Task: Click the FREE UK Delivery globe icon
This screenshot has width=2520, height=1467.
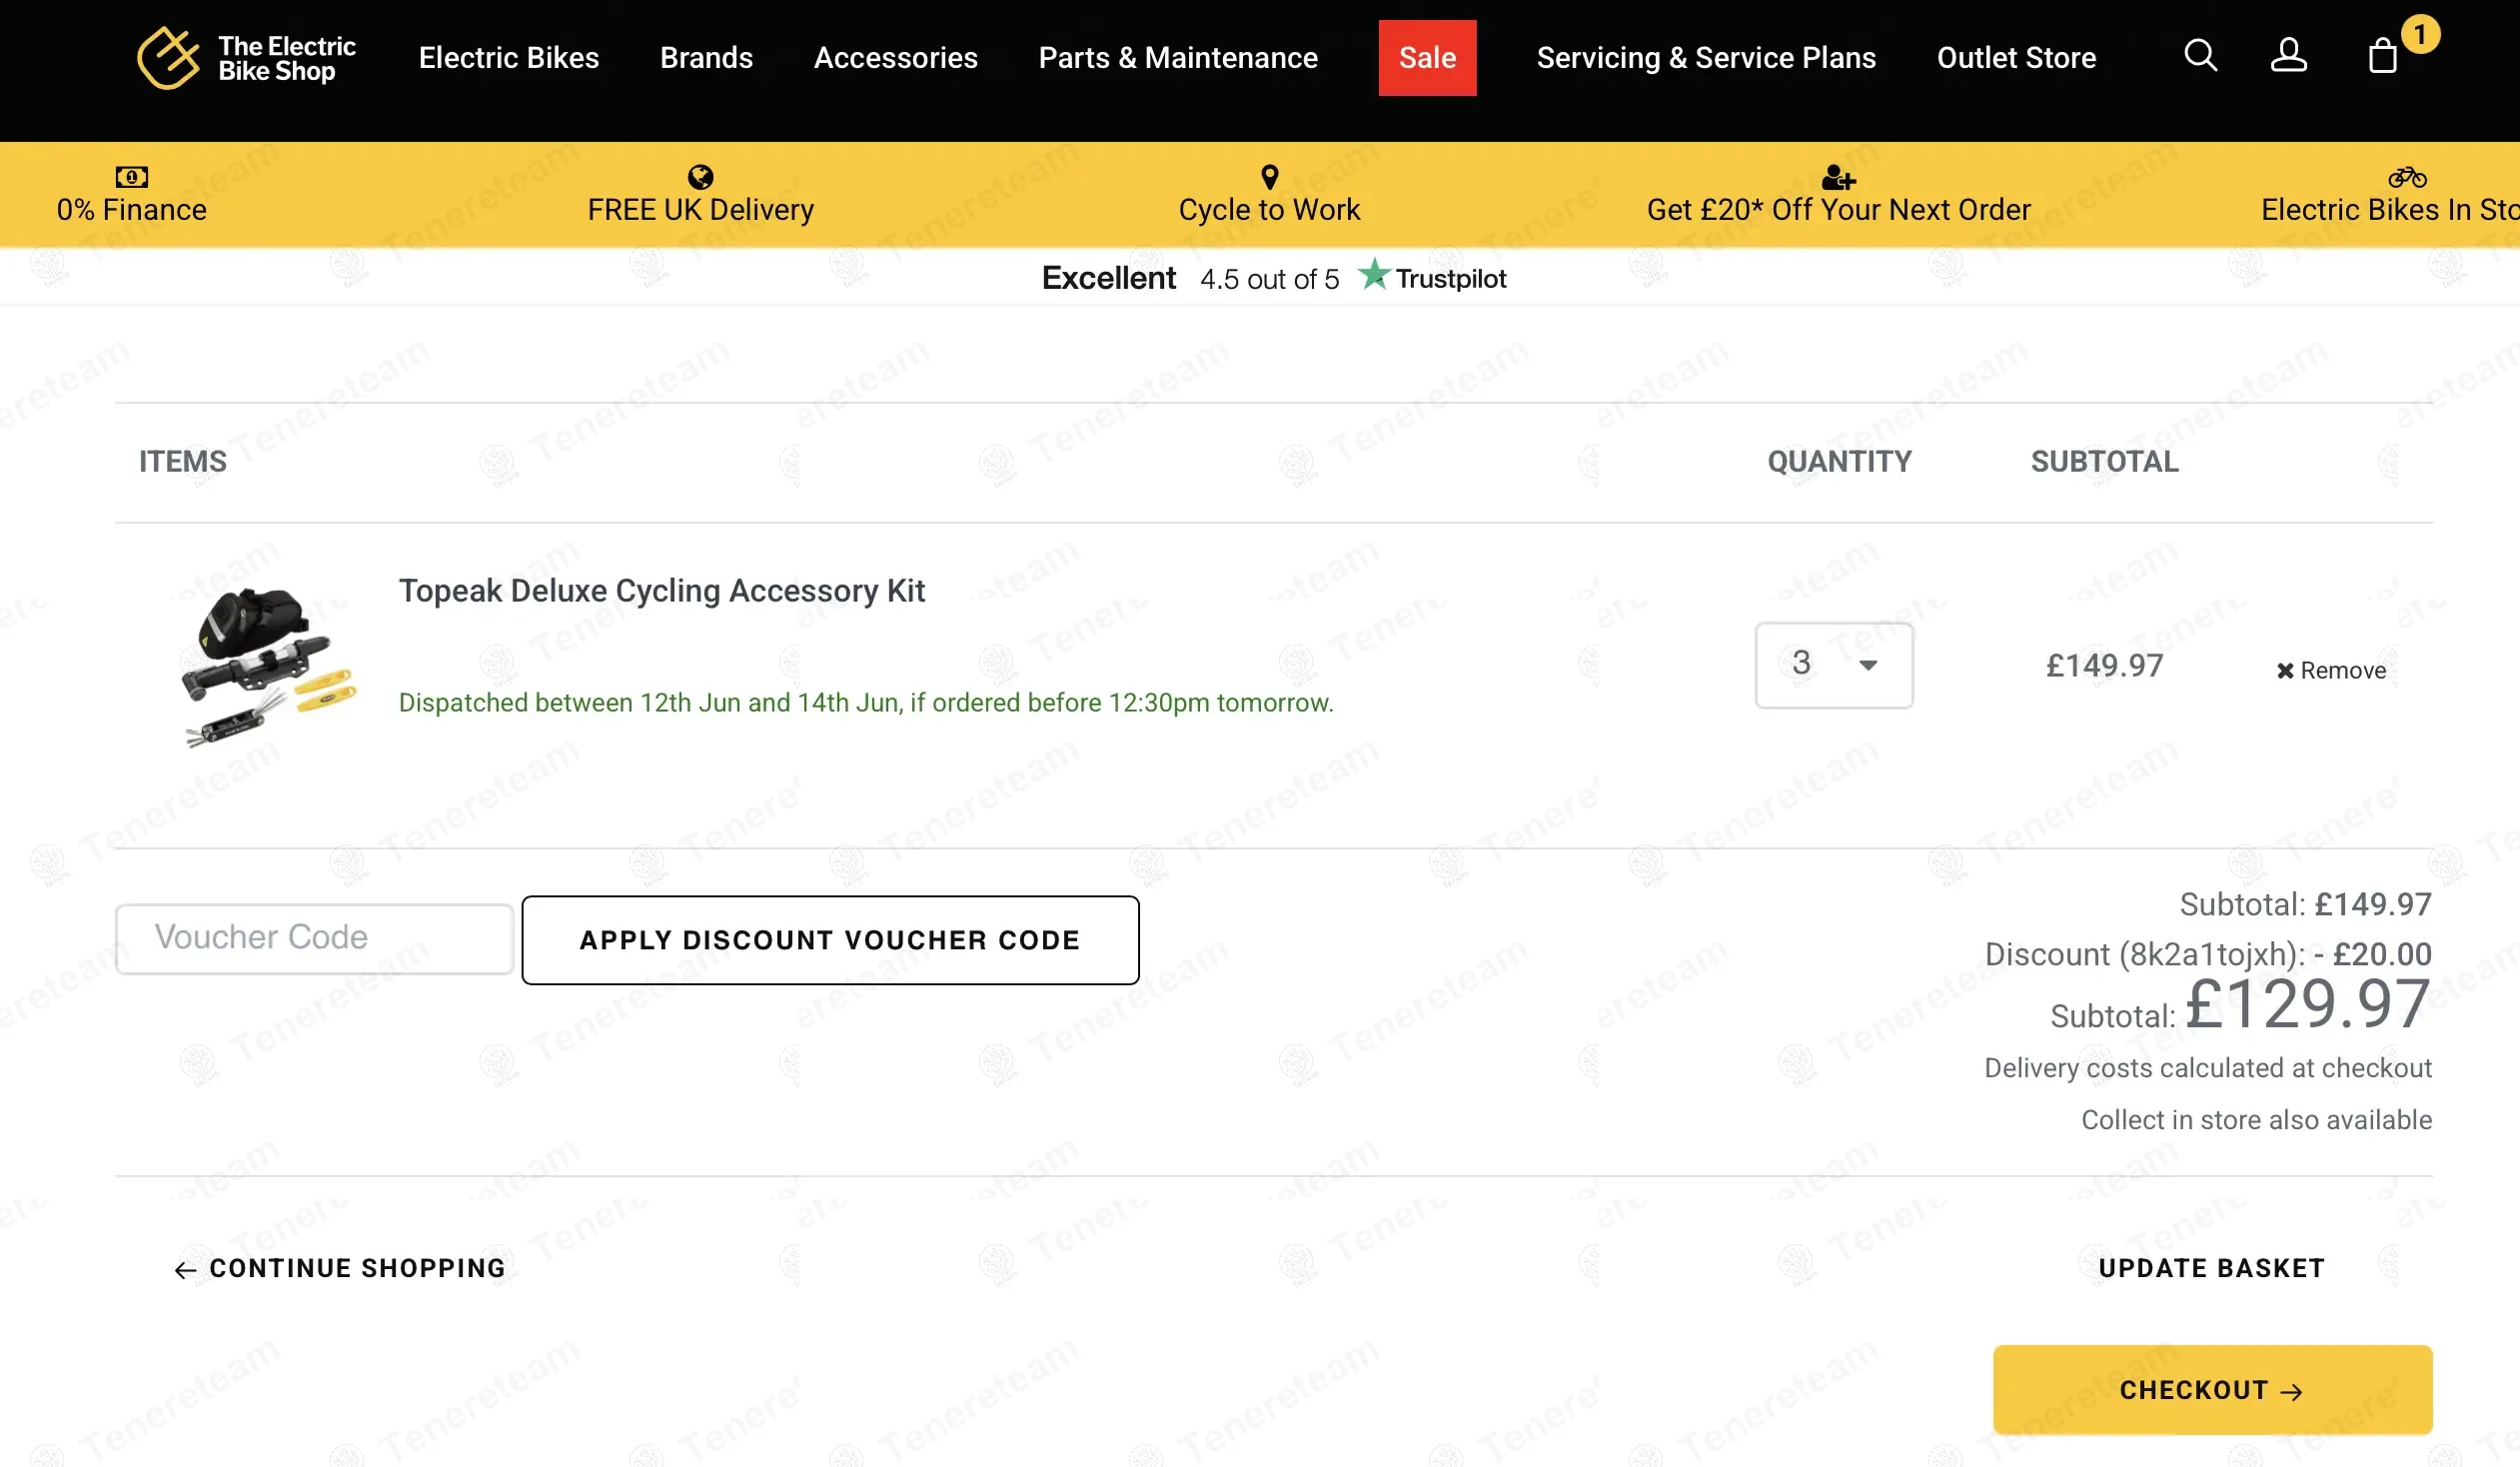Action: point(700,177)
